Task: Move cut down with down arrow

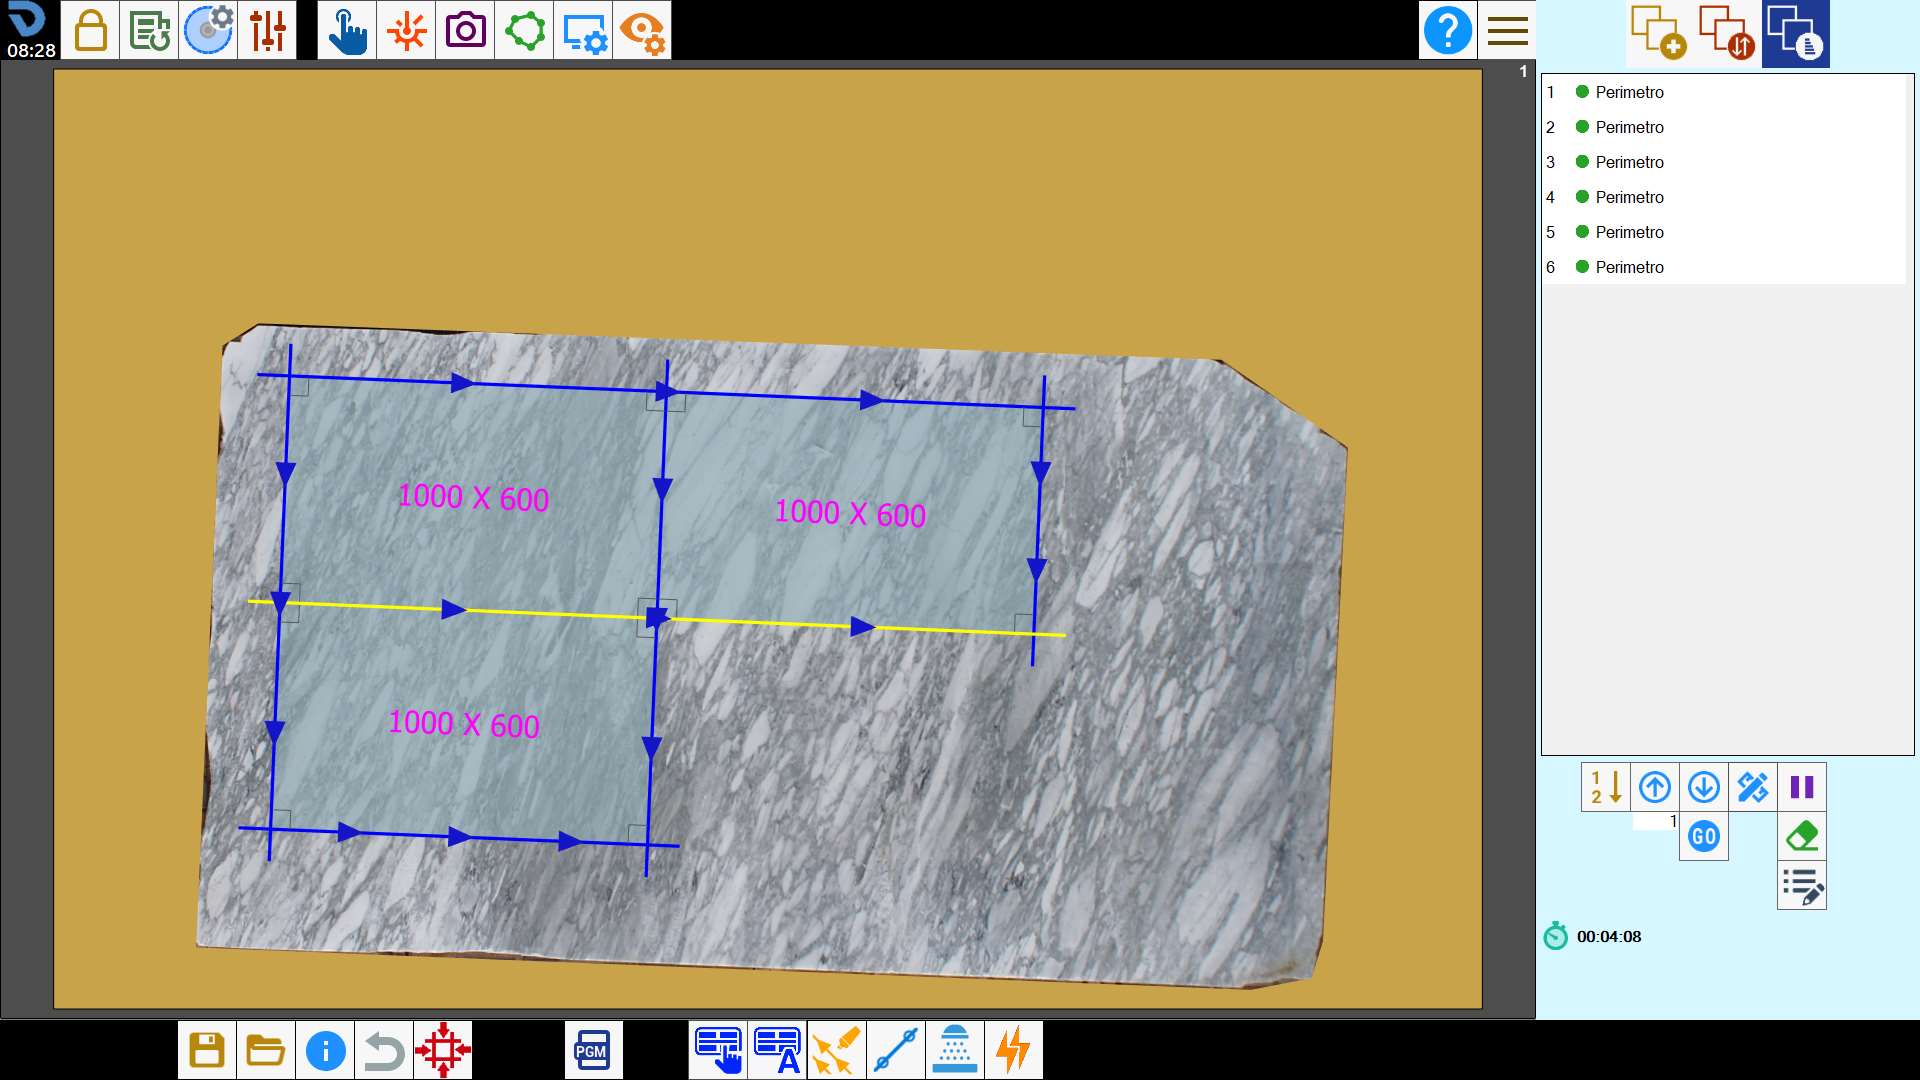Action: coord(1704,787)
